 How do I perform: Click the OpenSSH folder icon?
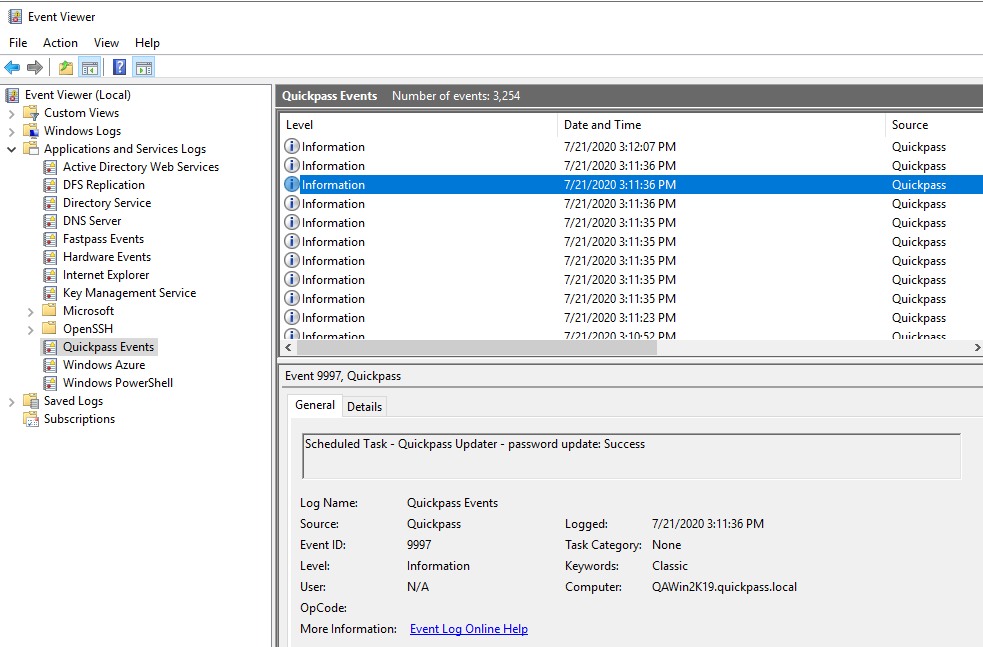click(x=50, y=329)
